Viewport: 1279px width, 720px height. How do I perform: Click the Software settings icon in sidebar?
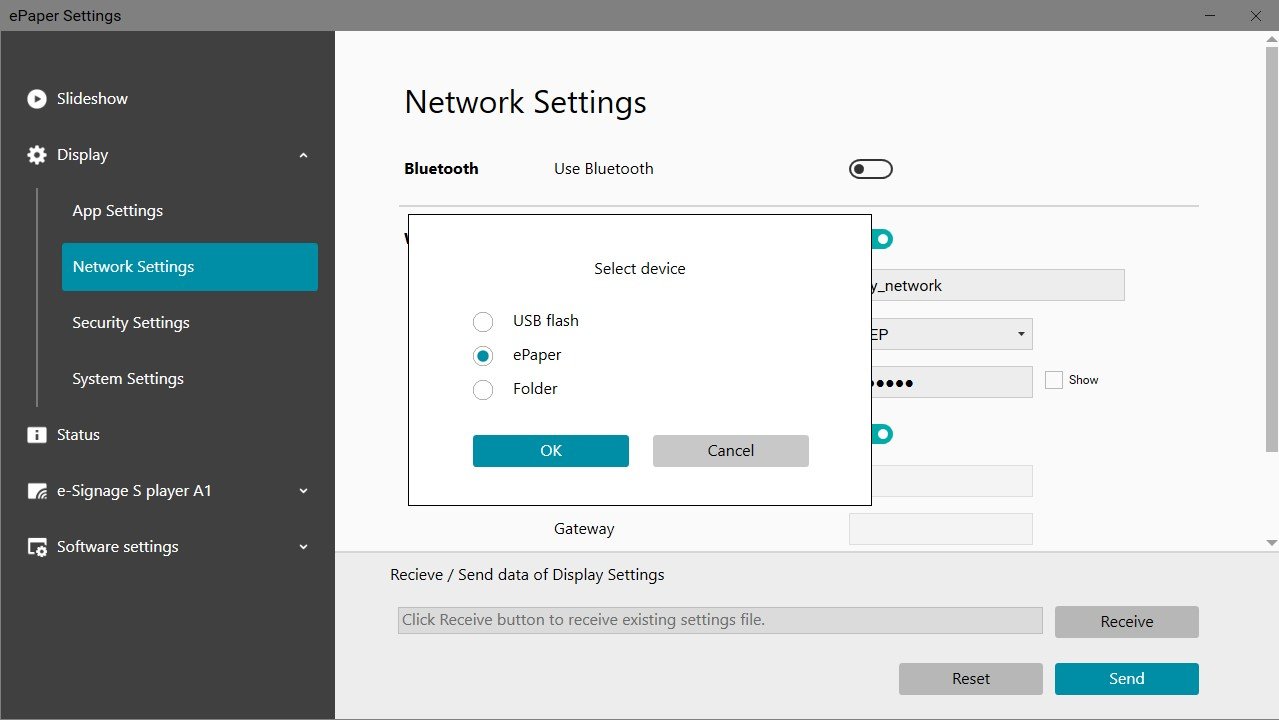pyautogui.click(x=36, y=546)
